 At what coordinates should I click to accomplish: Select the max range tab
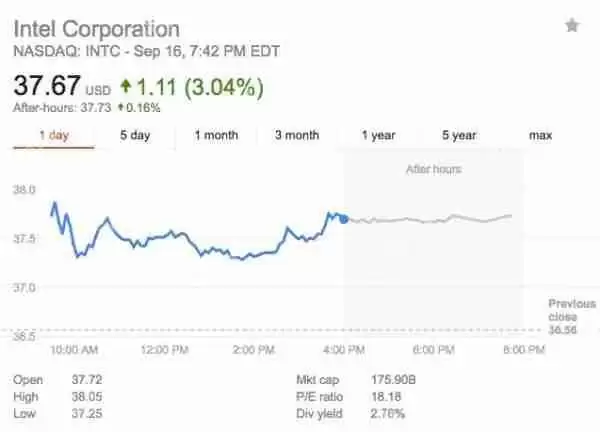[x=540, y=136]
